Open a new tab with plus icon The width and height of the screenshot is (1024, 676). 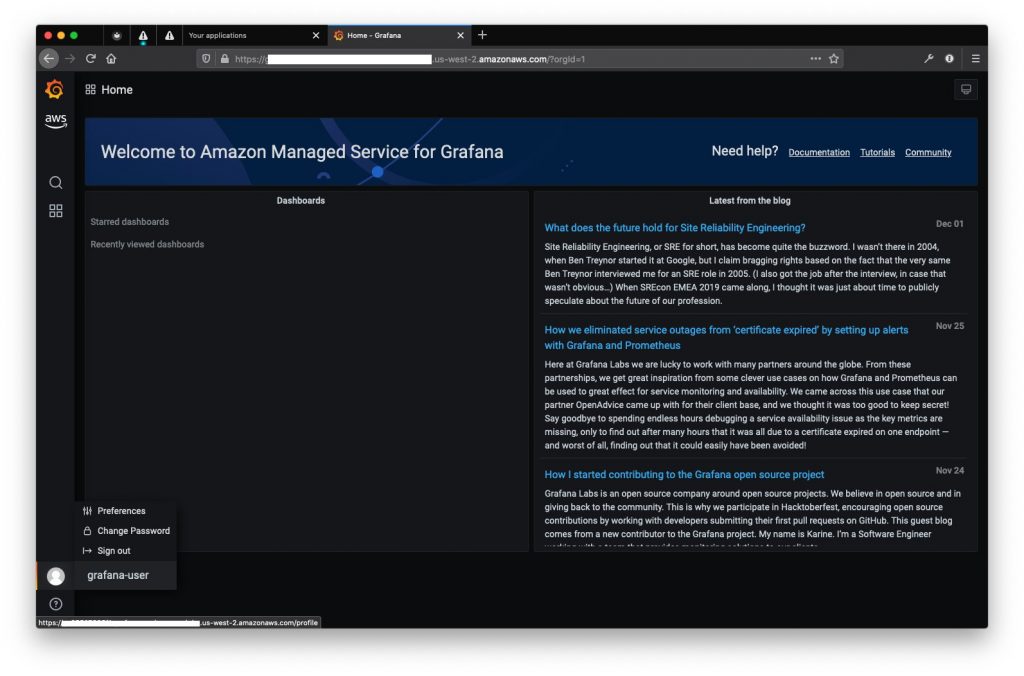482,35
